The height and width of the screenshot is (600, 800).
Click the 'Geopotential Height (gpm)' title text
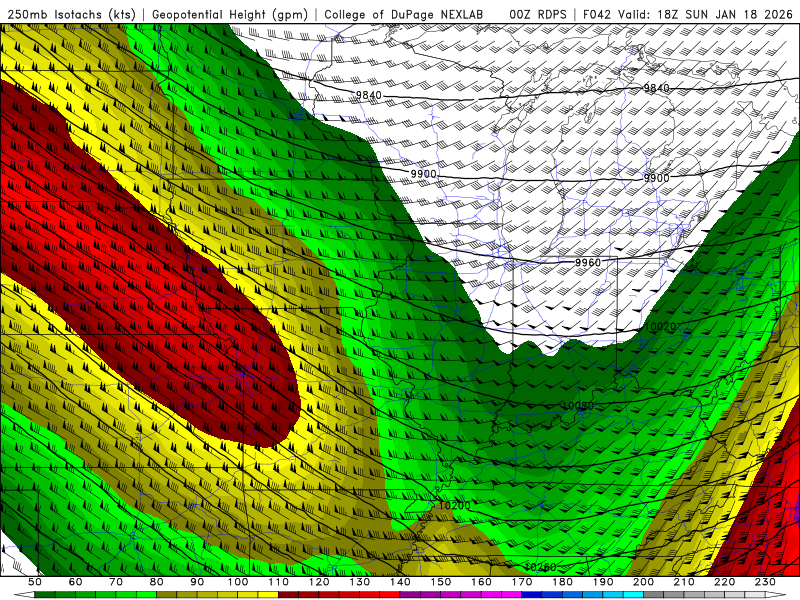230,14
